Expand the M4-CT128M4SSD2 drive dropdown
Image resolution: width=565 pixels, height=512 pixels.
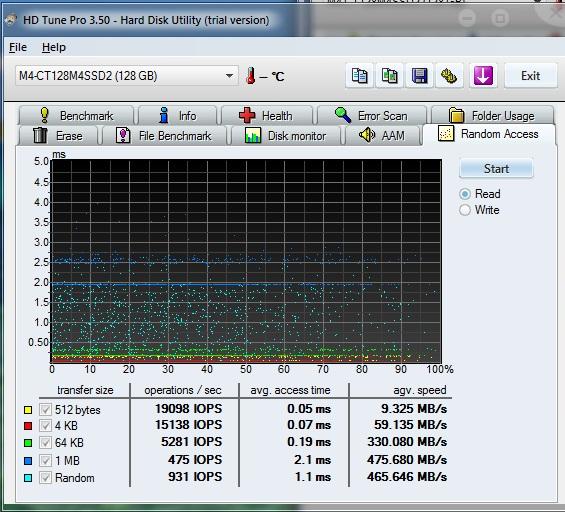pyautogui.click(x=126, y=76)
